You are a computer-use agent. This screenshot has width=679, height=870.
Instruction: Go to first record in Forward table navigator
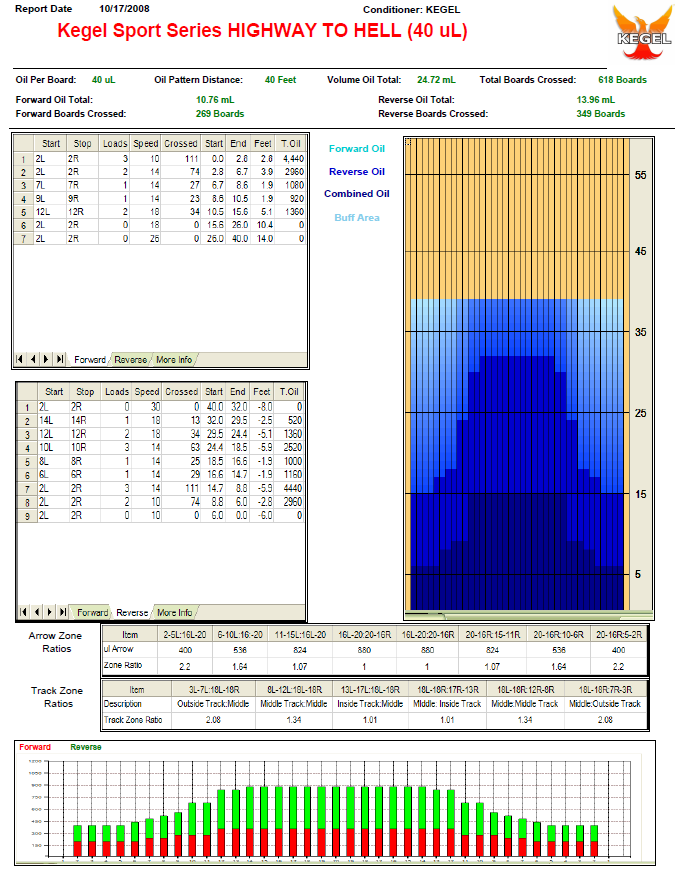click(x=19, y=359)
